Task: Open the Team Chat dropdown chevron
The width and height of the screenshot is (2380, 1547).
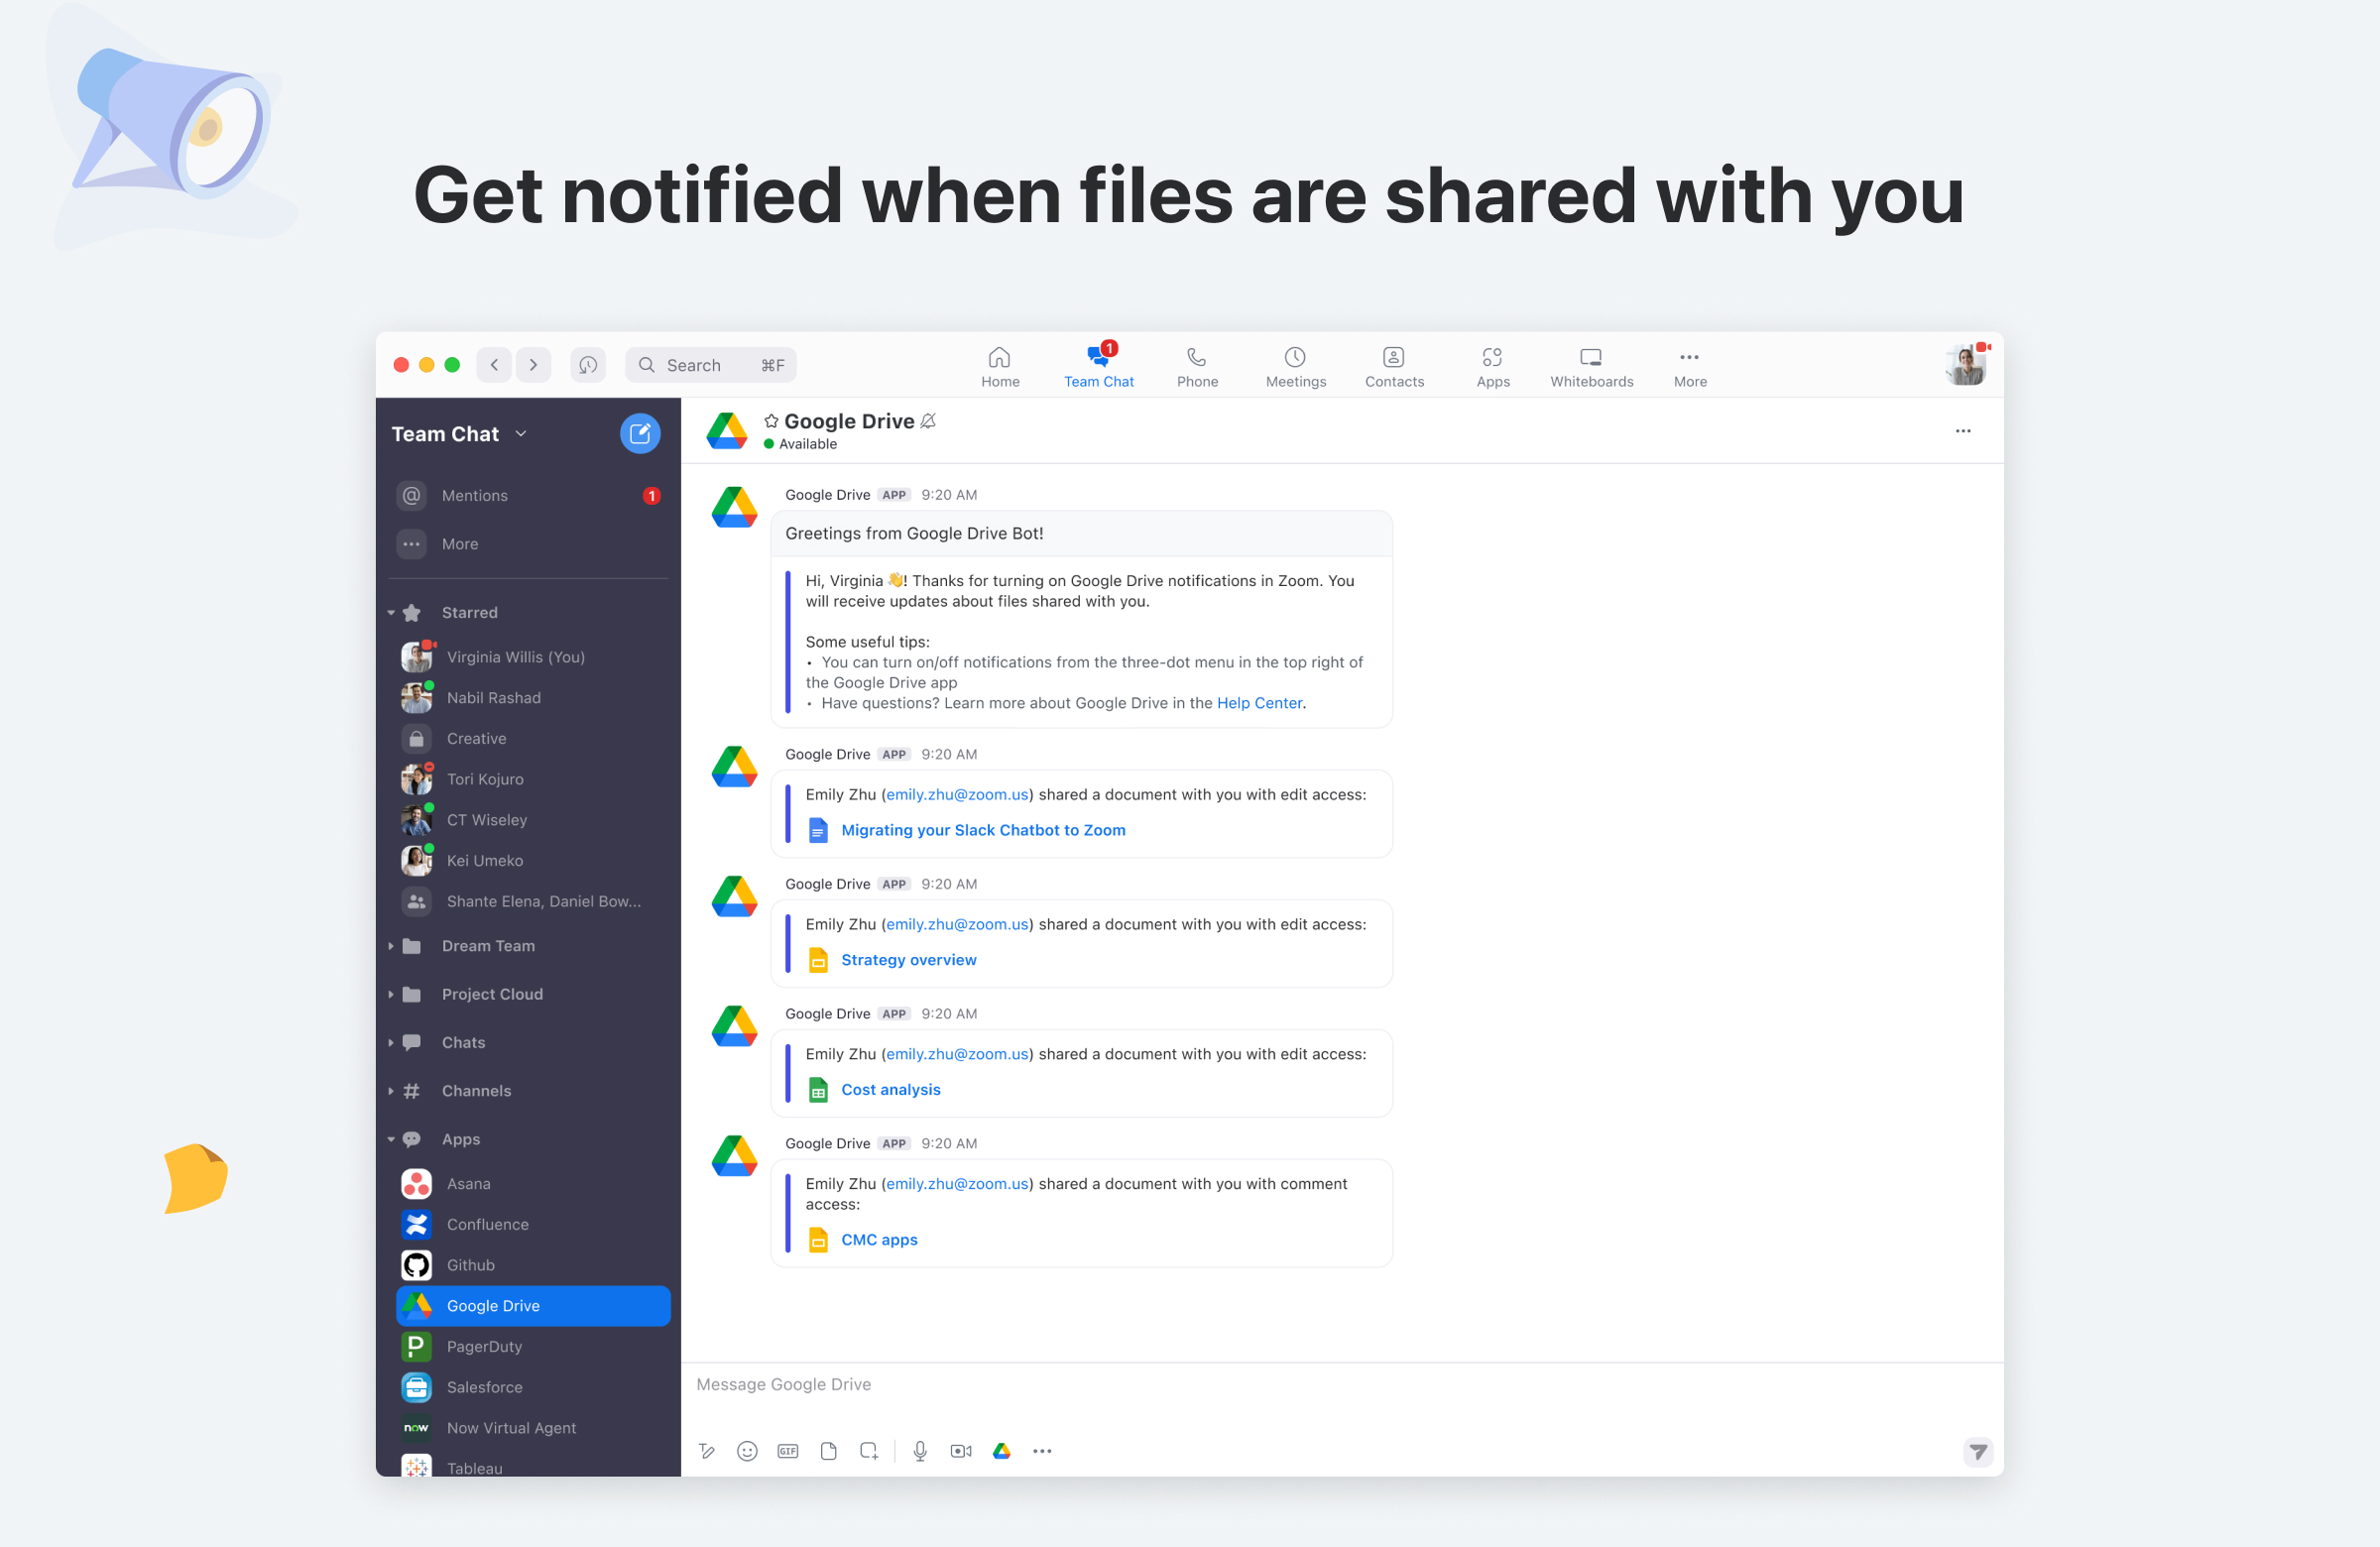Action: (521, 433)
